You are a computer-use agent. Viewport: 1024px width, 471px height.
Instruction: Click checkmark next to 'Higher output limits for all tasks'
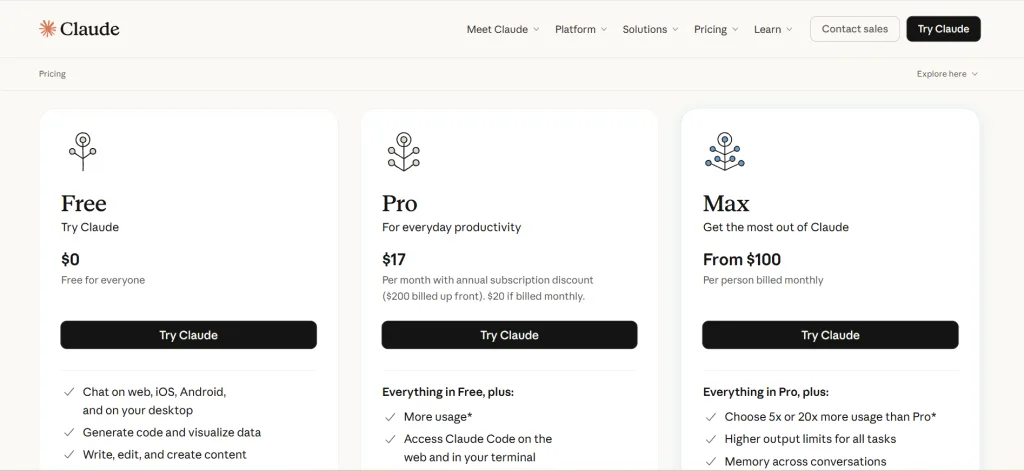click(711, 439)
